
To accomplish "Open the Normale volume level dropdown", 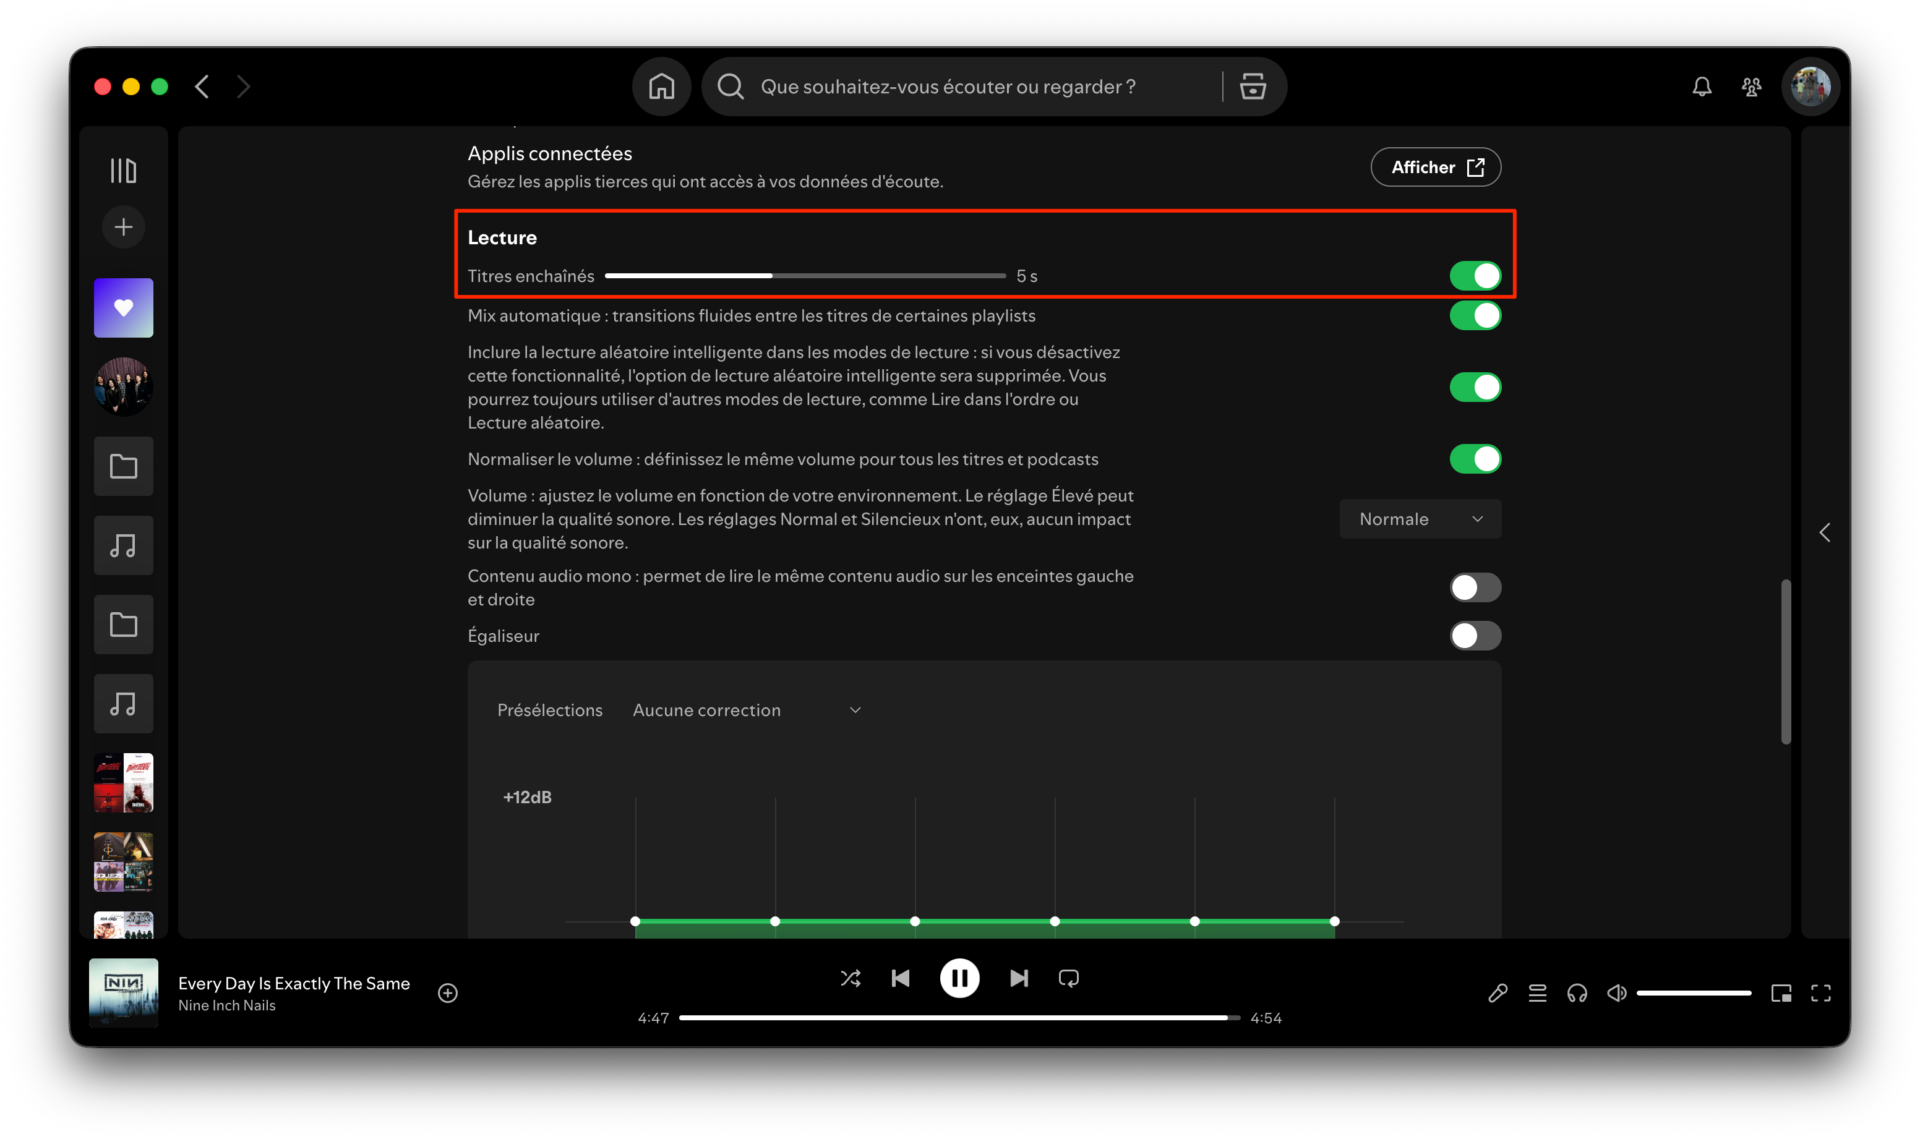I will pyautogui.click(x=1420, y=519).
